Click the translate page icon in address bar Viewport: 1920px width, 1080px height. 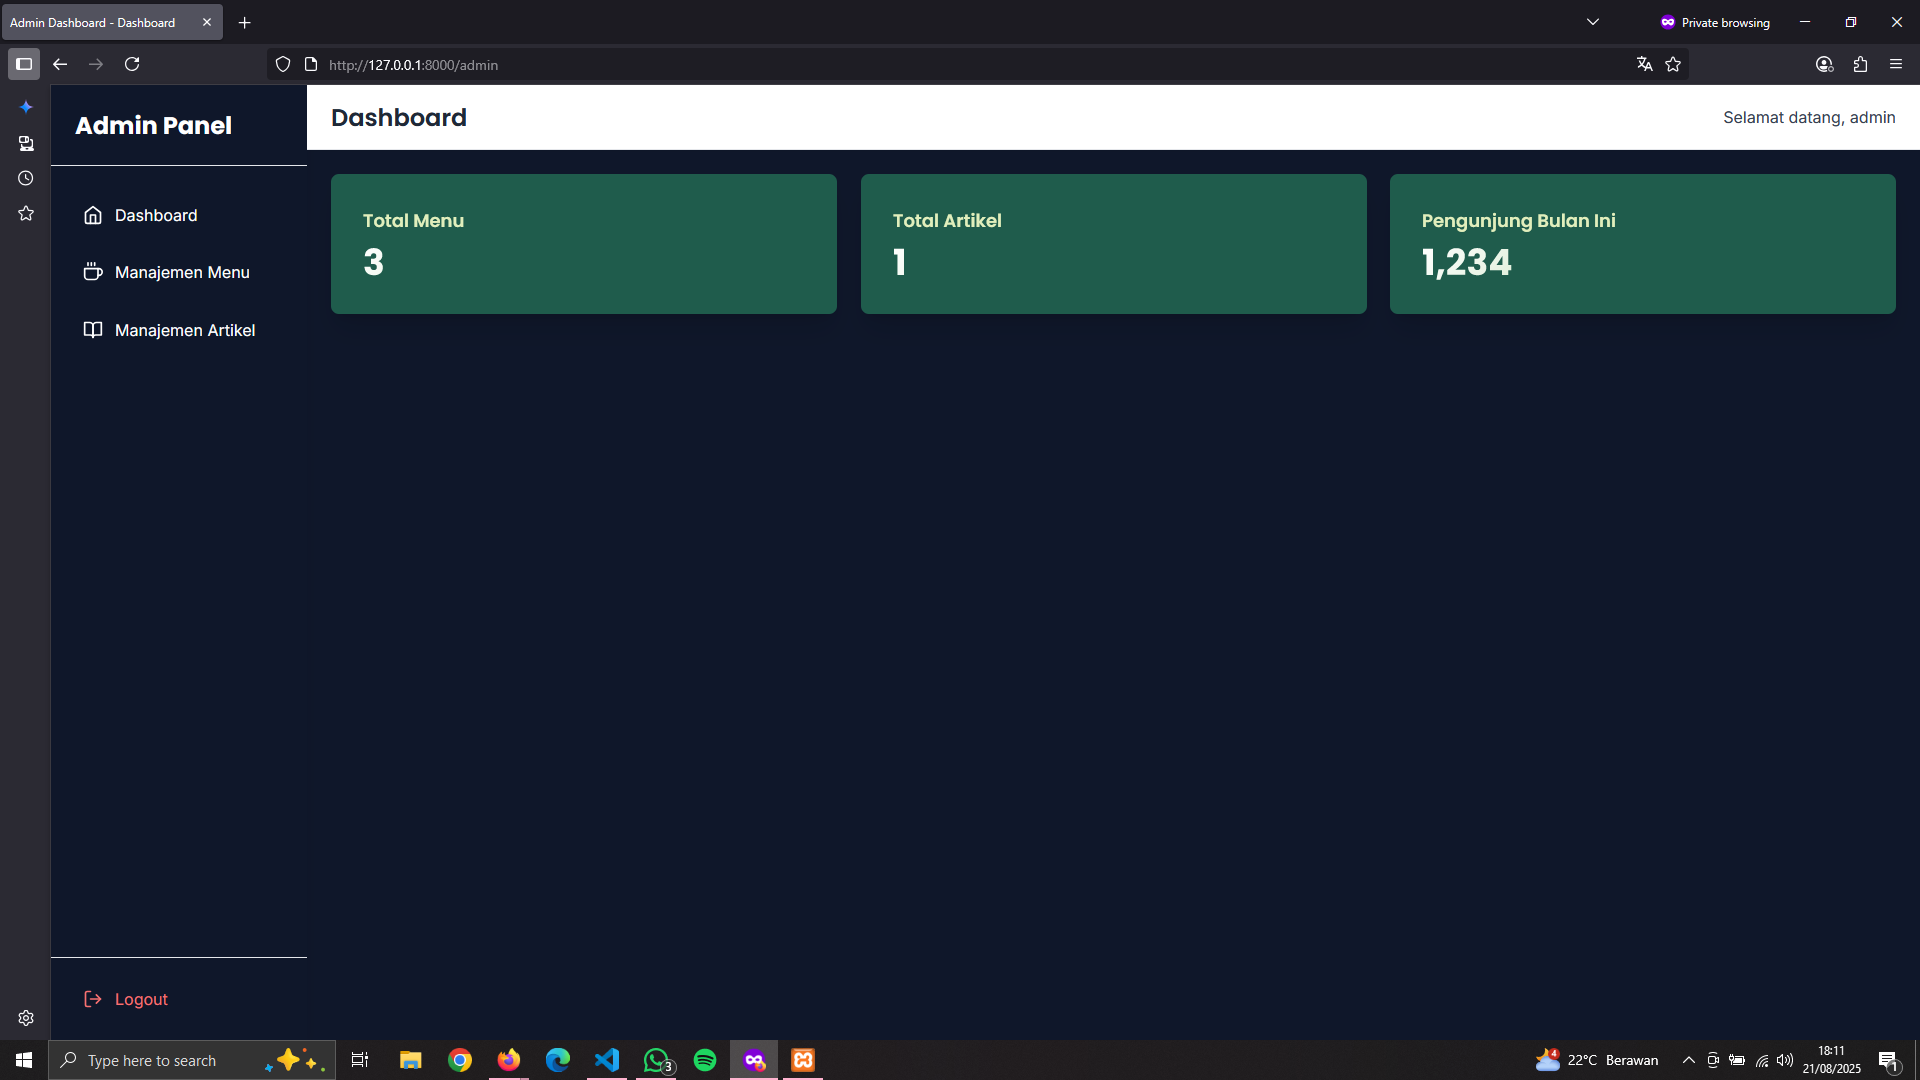pos(1644,64)
